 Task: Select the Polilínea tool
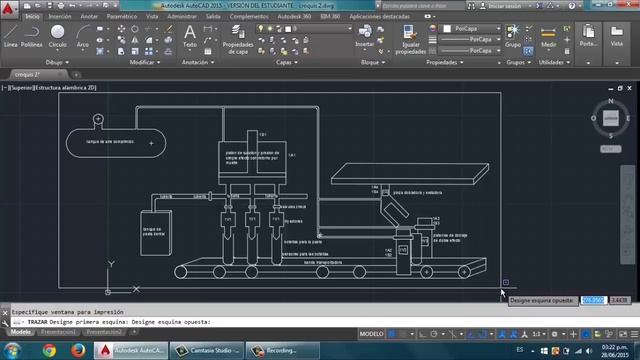31,36
